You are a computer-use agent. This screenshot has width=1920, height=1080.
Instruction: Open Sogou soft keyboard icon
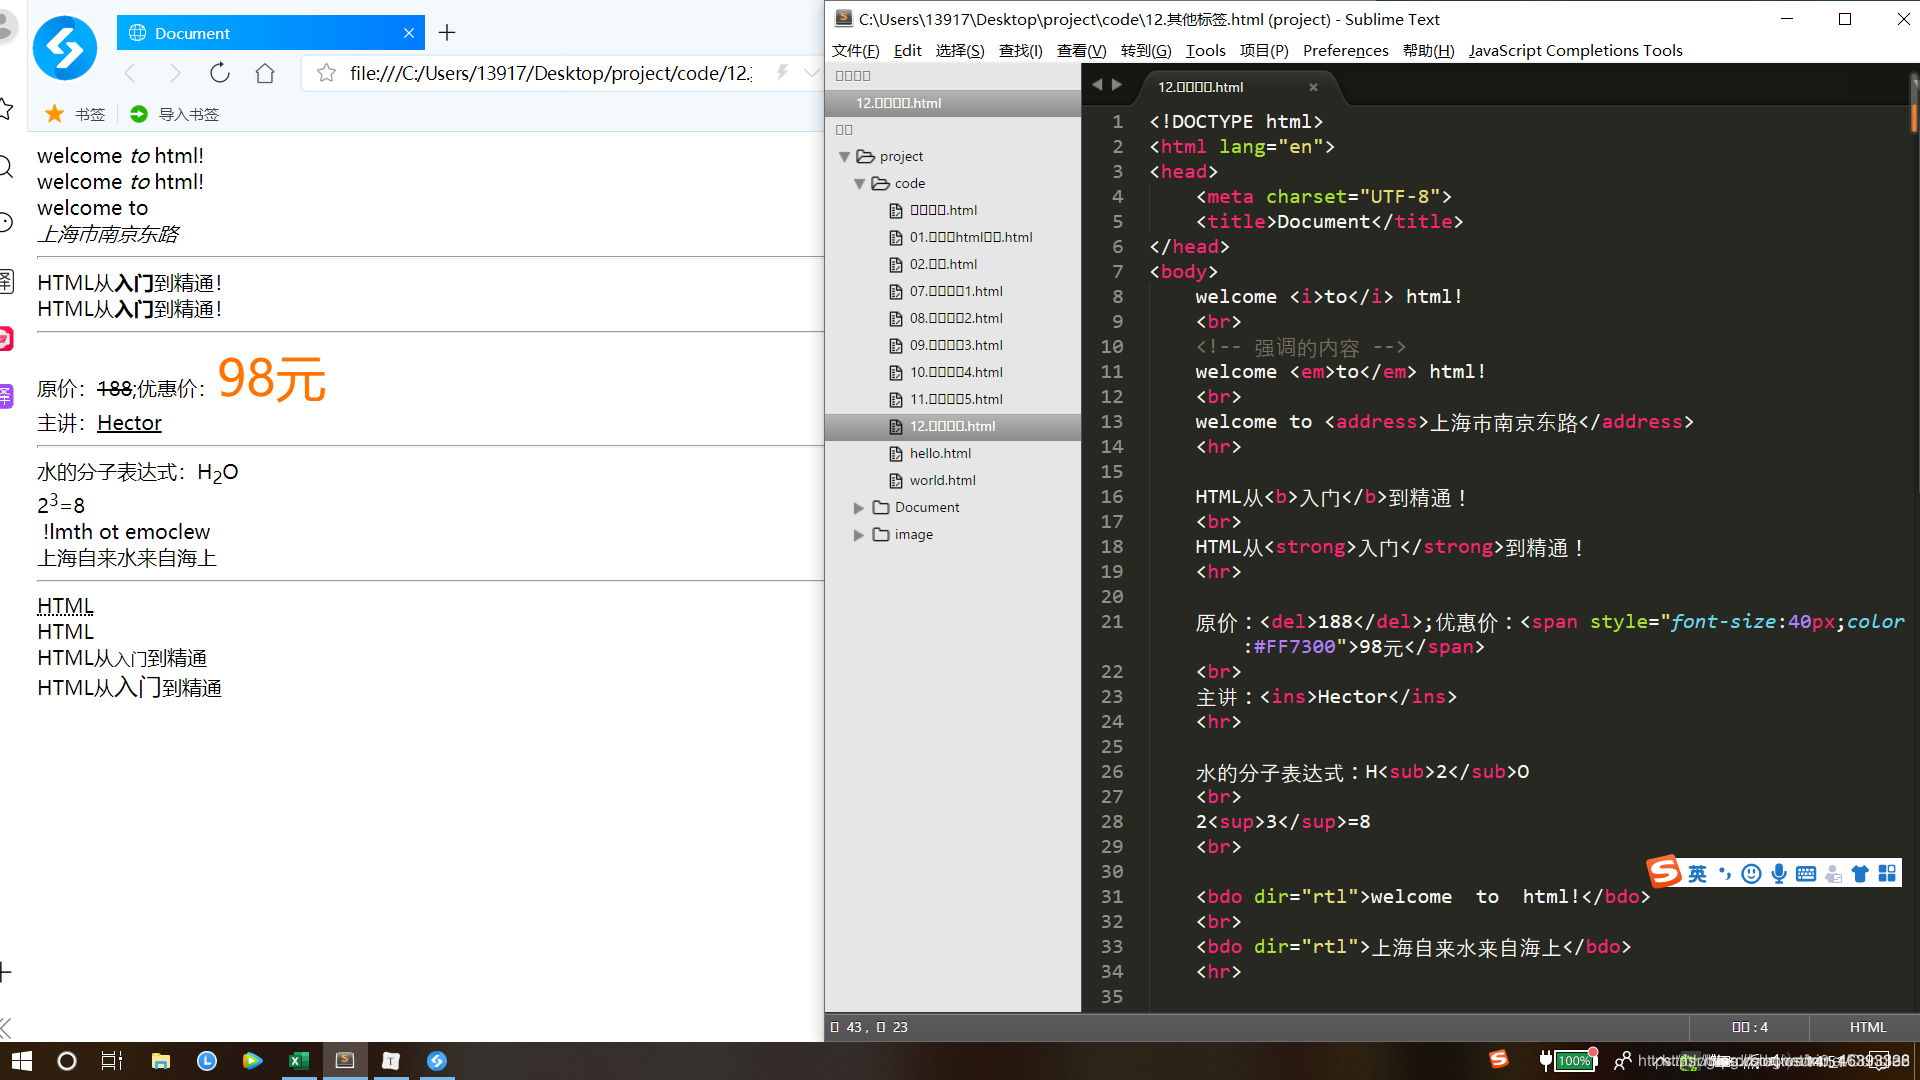tap(1806, 874)
